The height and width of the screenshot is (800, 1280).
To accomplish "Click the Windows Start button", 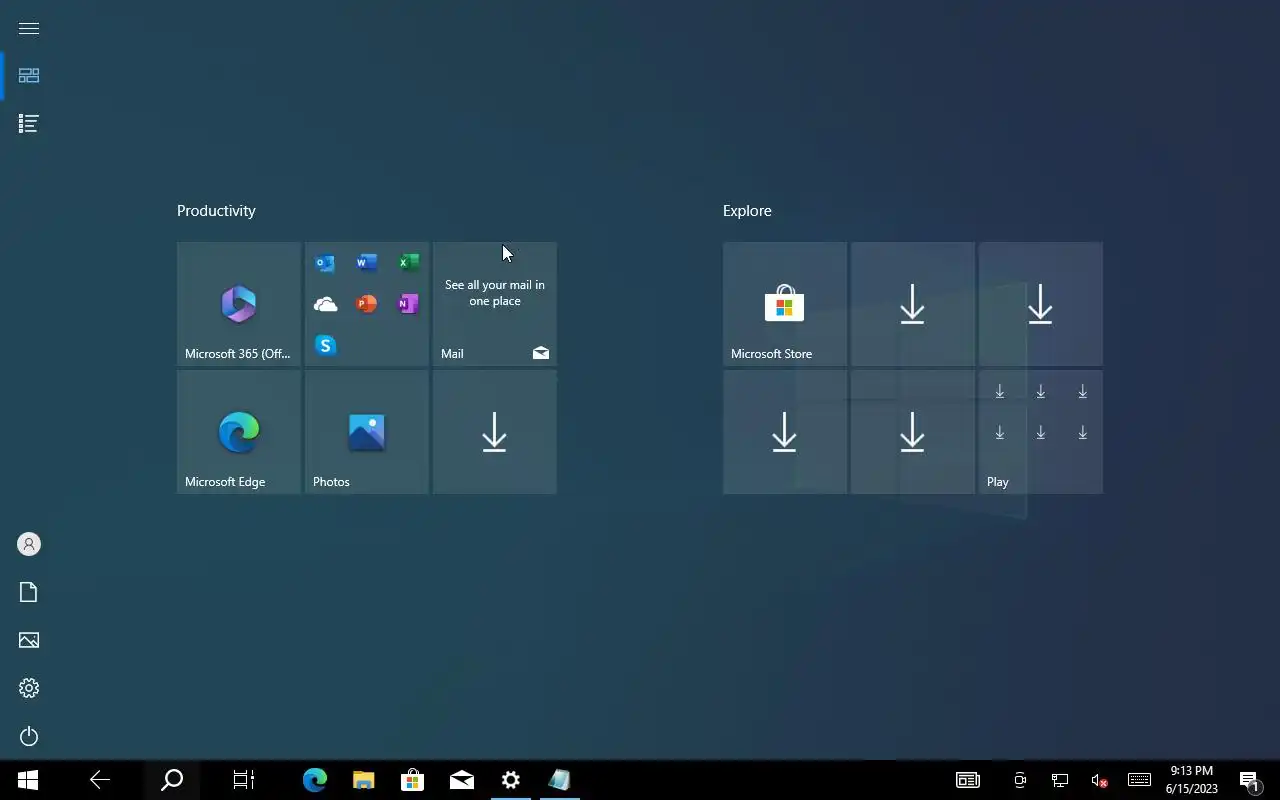I will click(28, 780).
